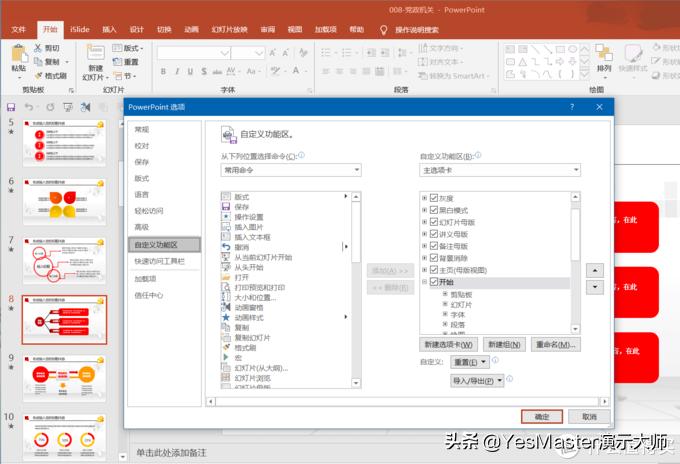
Task: Click the move up arrow button beside the tab tree
Action: pyautogui.click(x=595, y=271)
